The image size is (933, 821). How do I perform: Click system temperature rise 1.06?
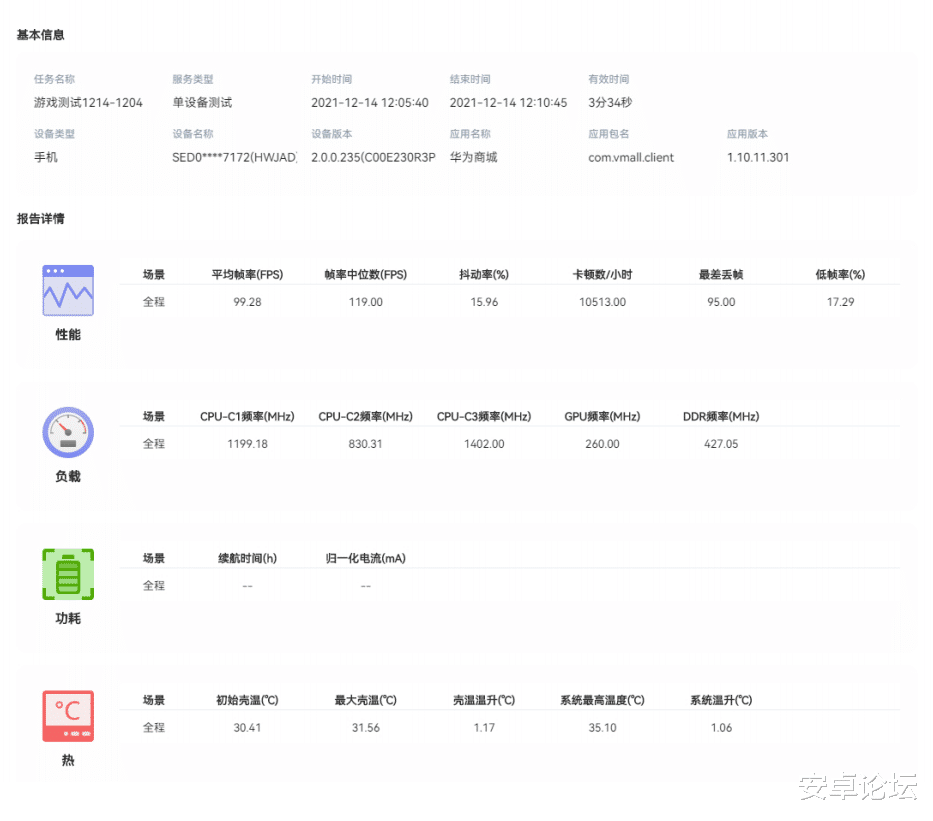click(x=721, y=728)
